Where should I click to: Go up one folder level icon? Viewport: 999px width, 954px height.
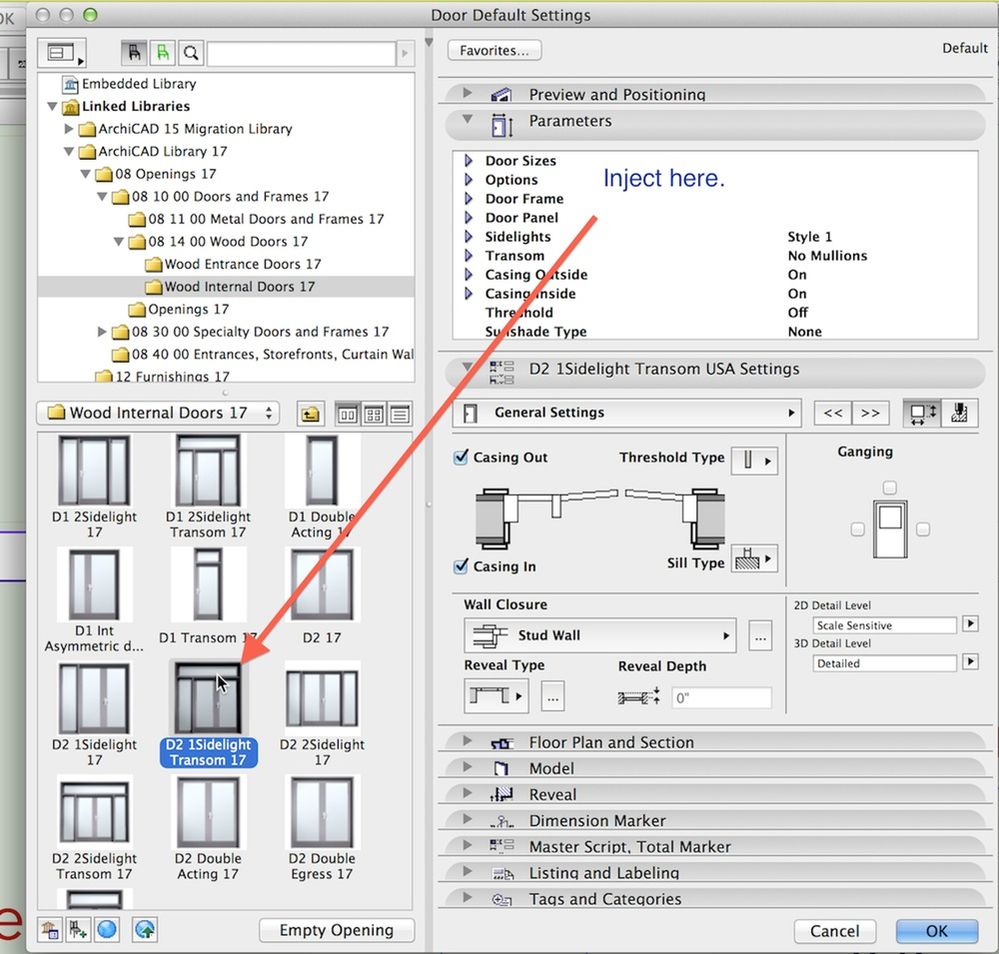coord(310,415)
